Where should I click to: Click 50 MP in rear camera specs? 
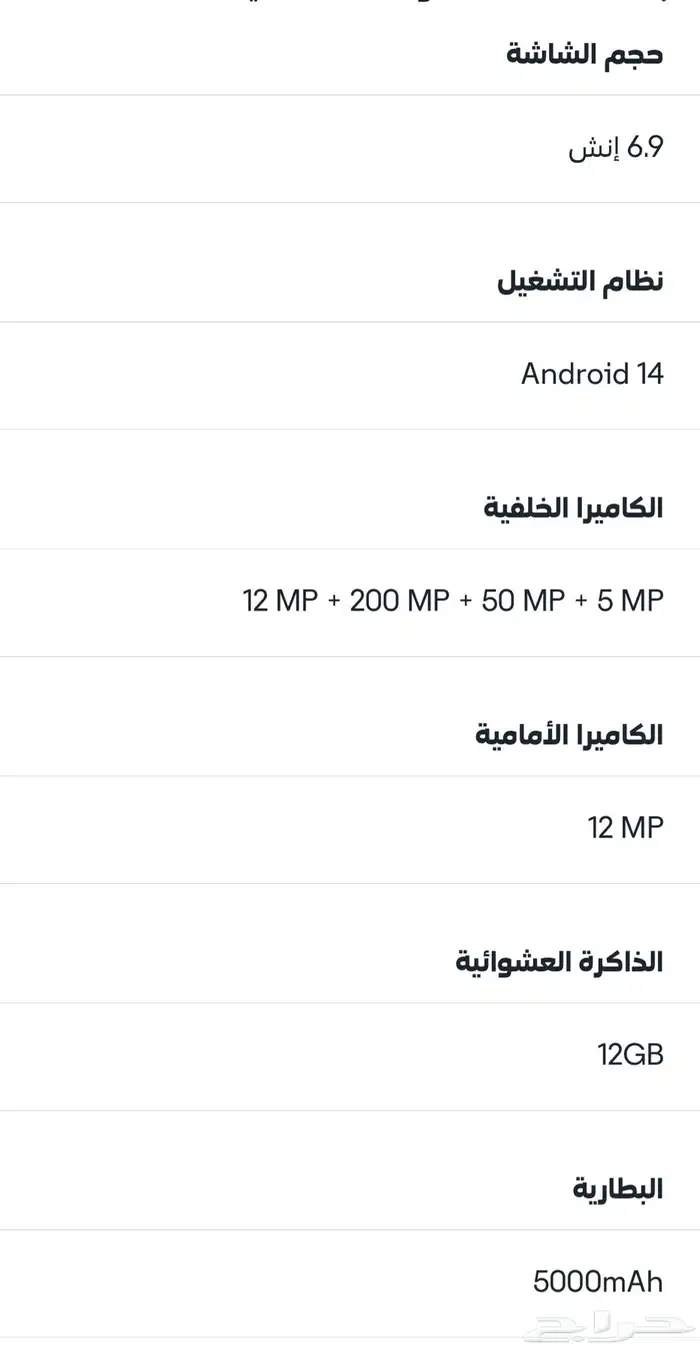point(524,601)
